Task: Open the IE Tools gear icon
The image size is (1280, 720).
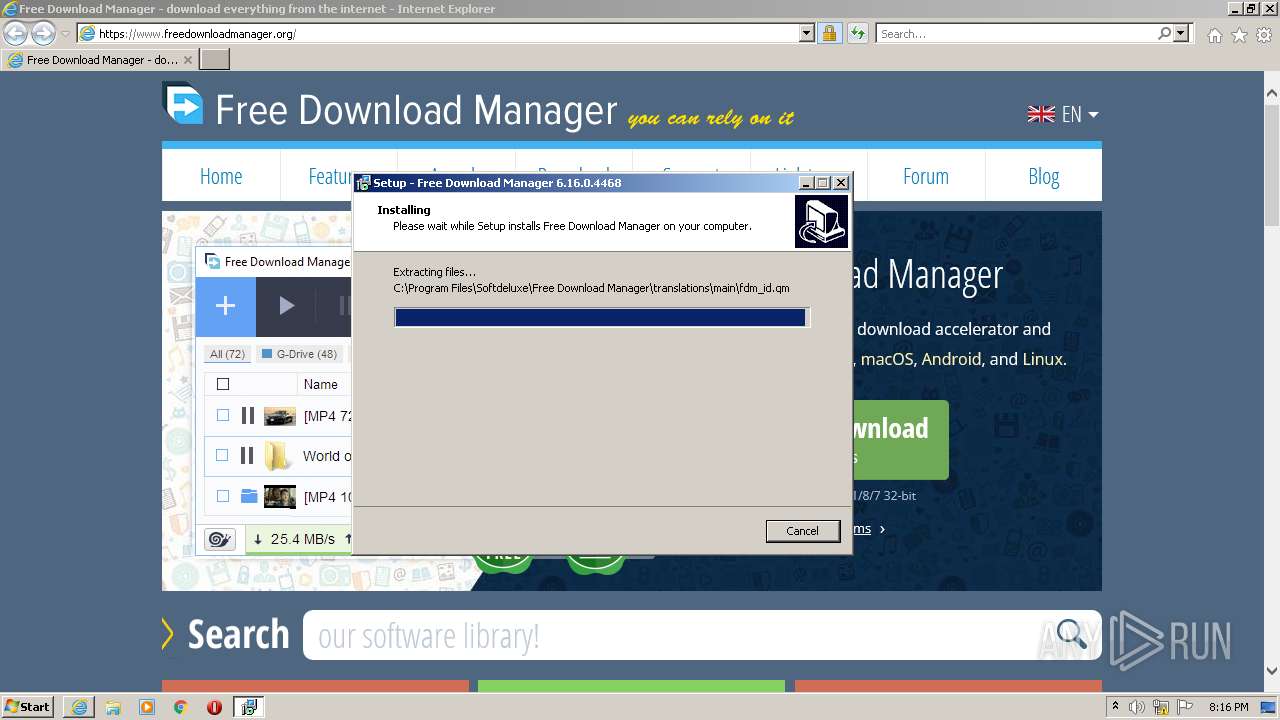Action: (x=1264, y=35)
